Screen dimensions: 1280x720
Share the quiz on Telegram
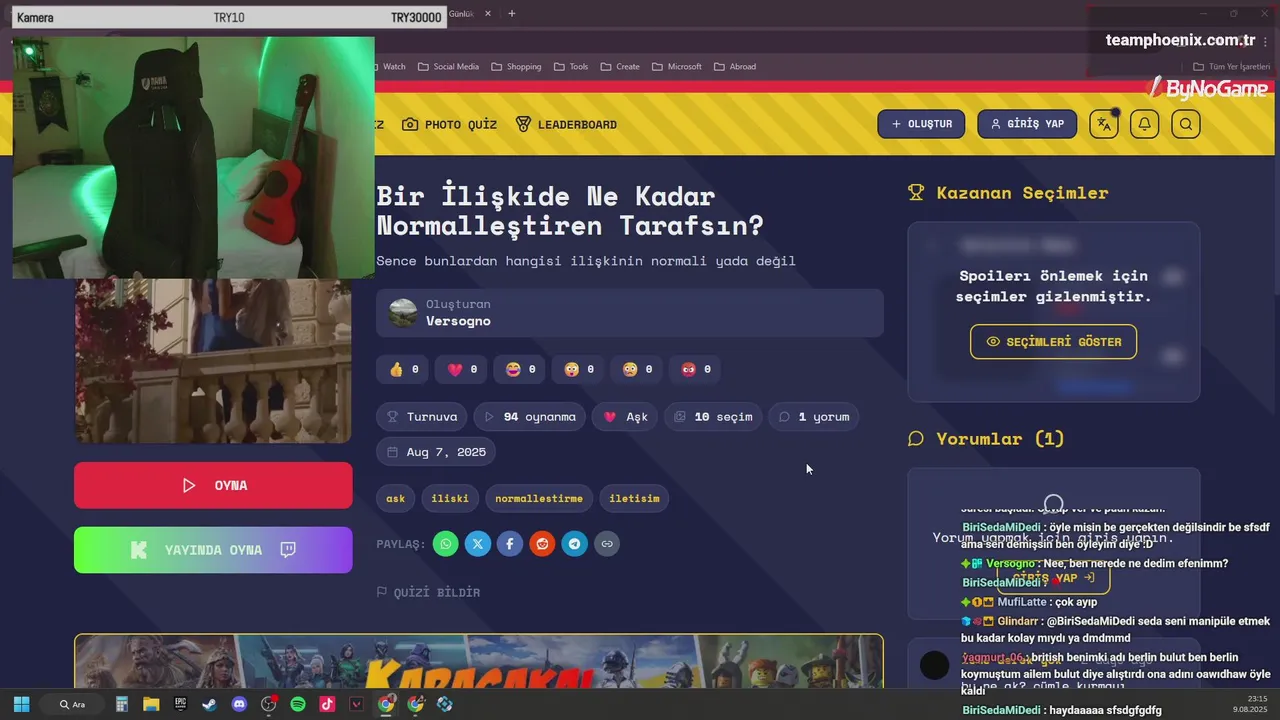[574, 544]
